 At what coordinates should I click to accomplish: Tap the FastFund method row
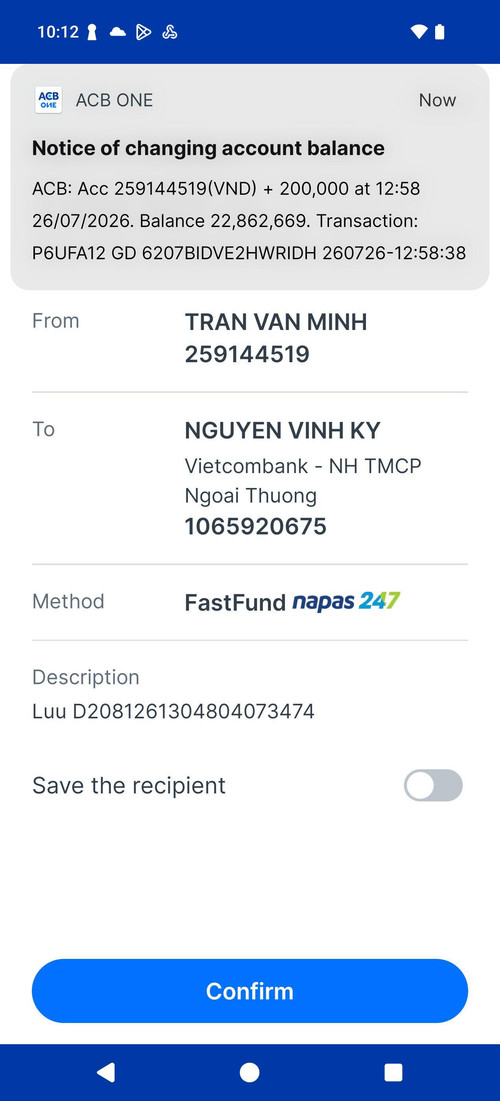[249, 602]
